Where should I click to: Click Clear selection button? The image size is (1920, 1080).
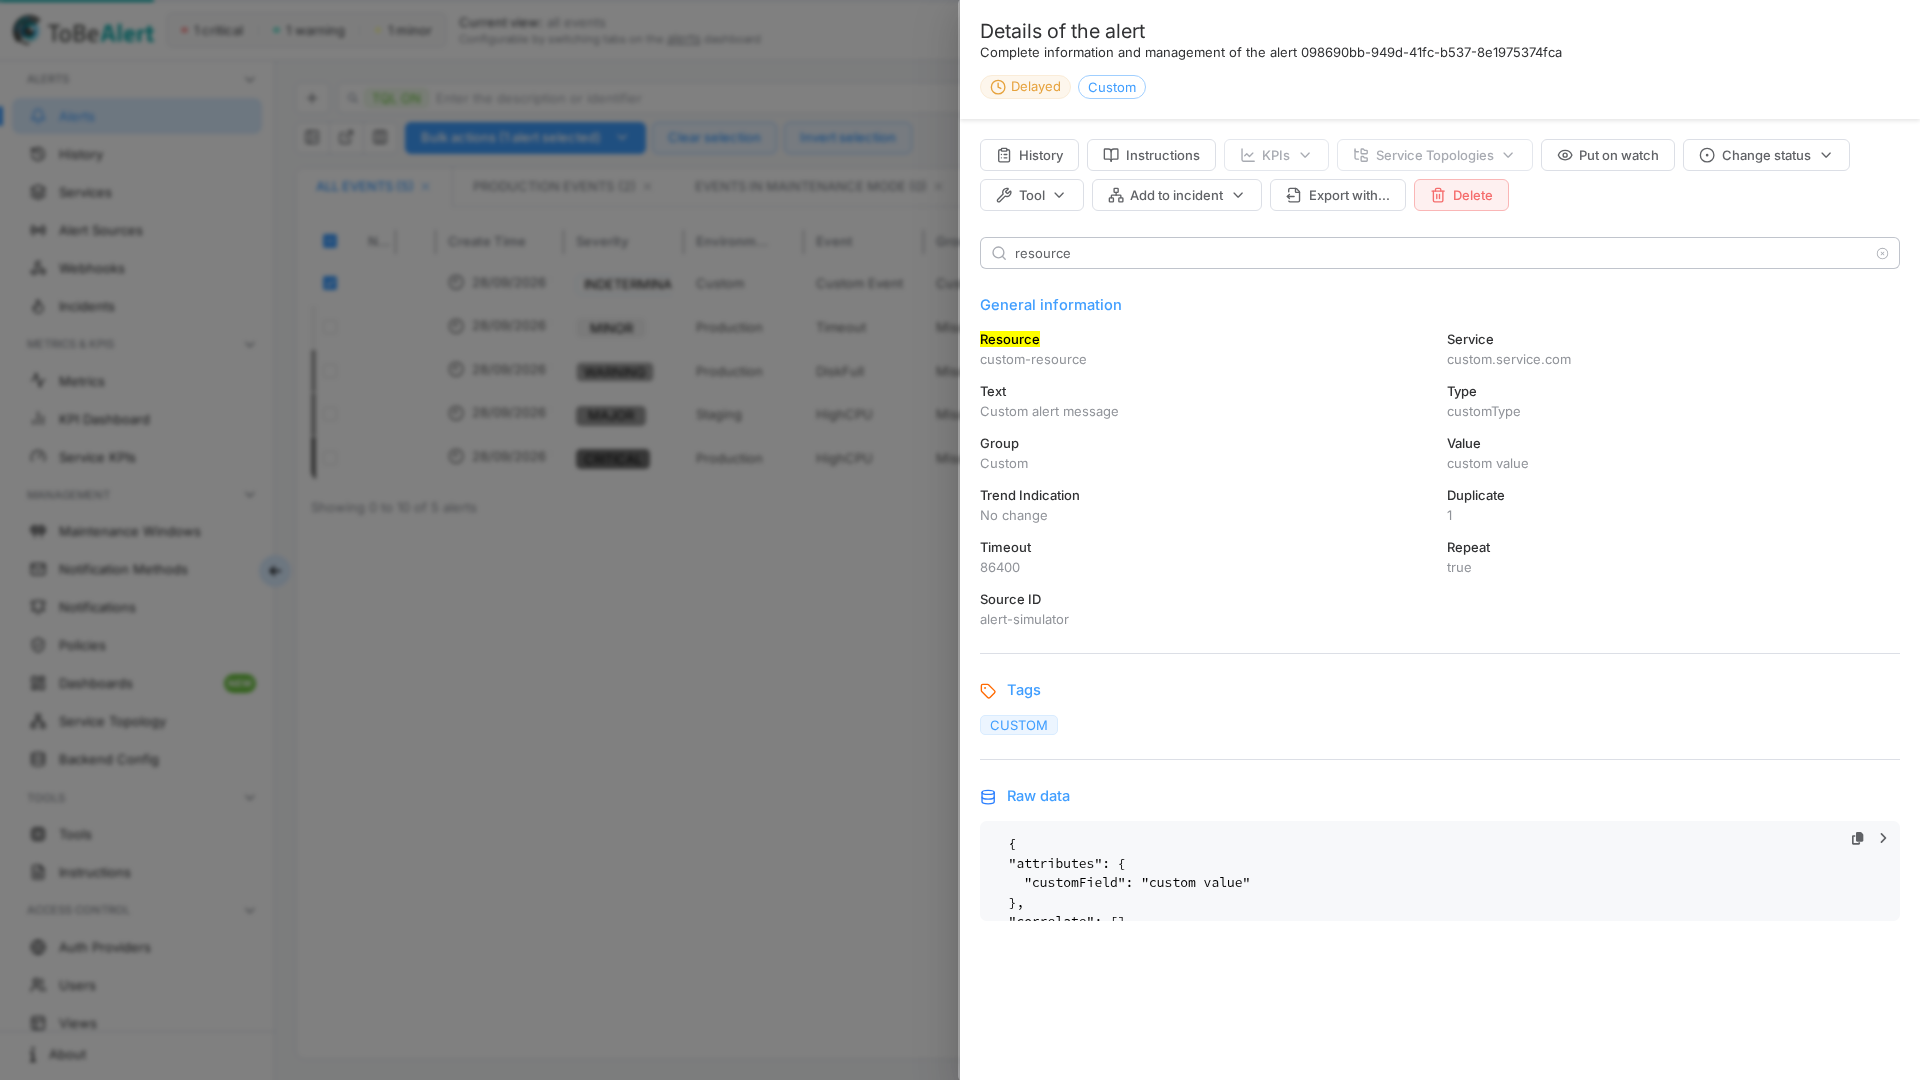point(714,137)
